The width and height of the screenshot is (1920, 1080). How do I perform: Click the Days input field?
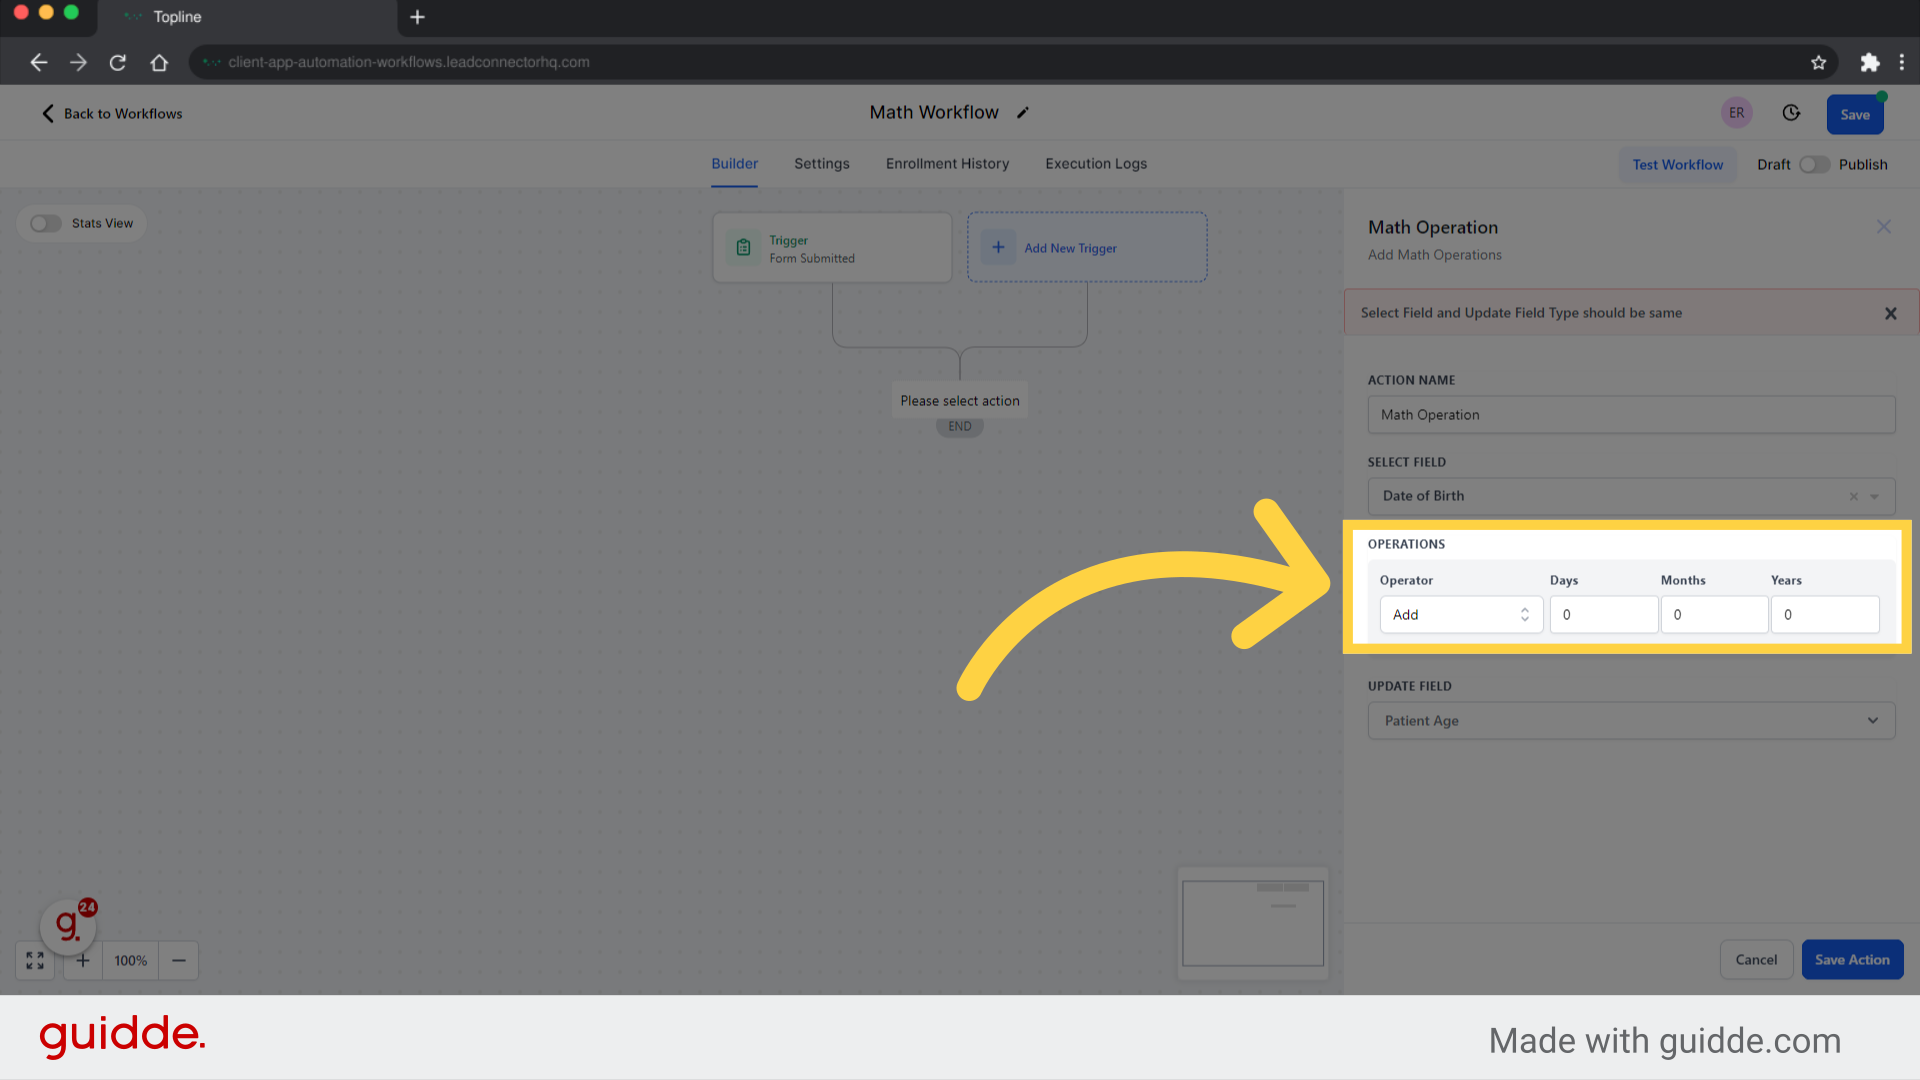1602,615
